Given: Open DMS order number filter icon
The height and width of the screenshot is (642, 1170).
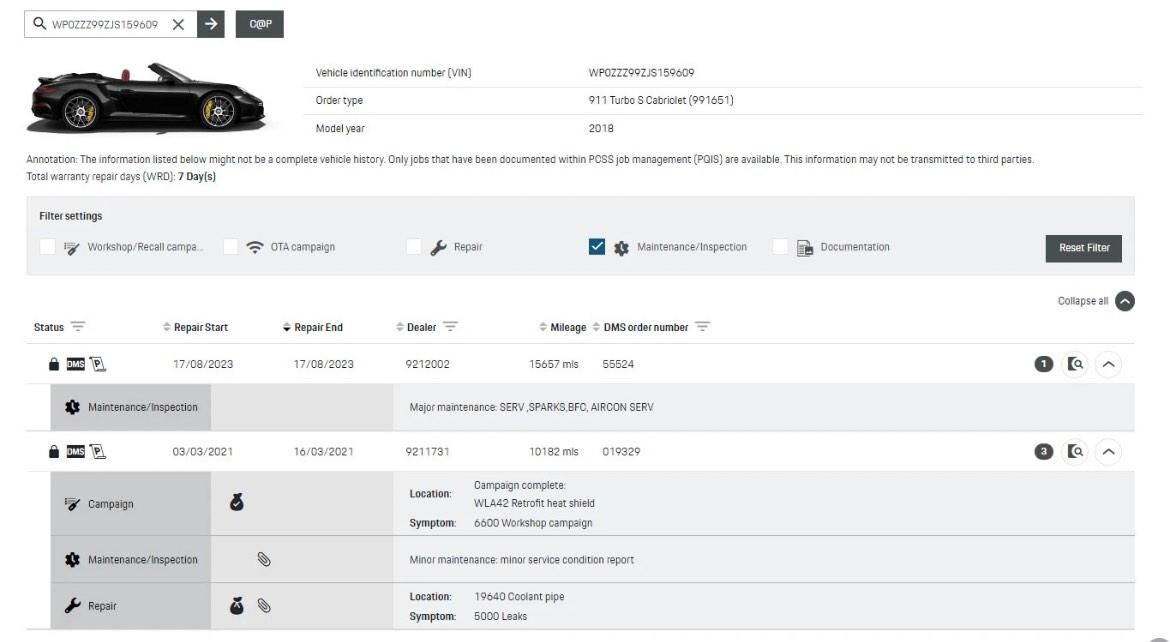Looking at the screenshot, I should tap(702, 326).
